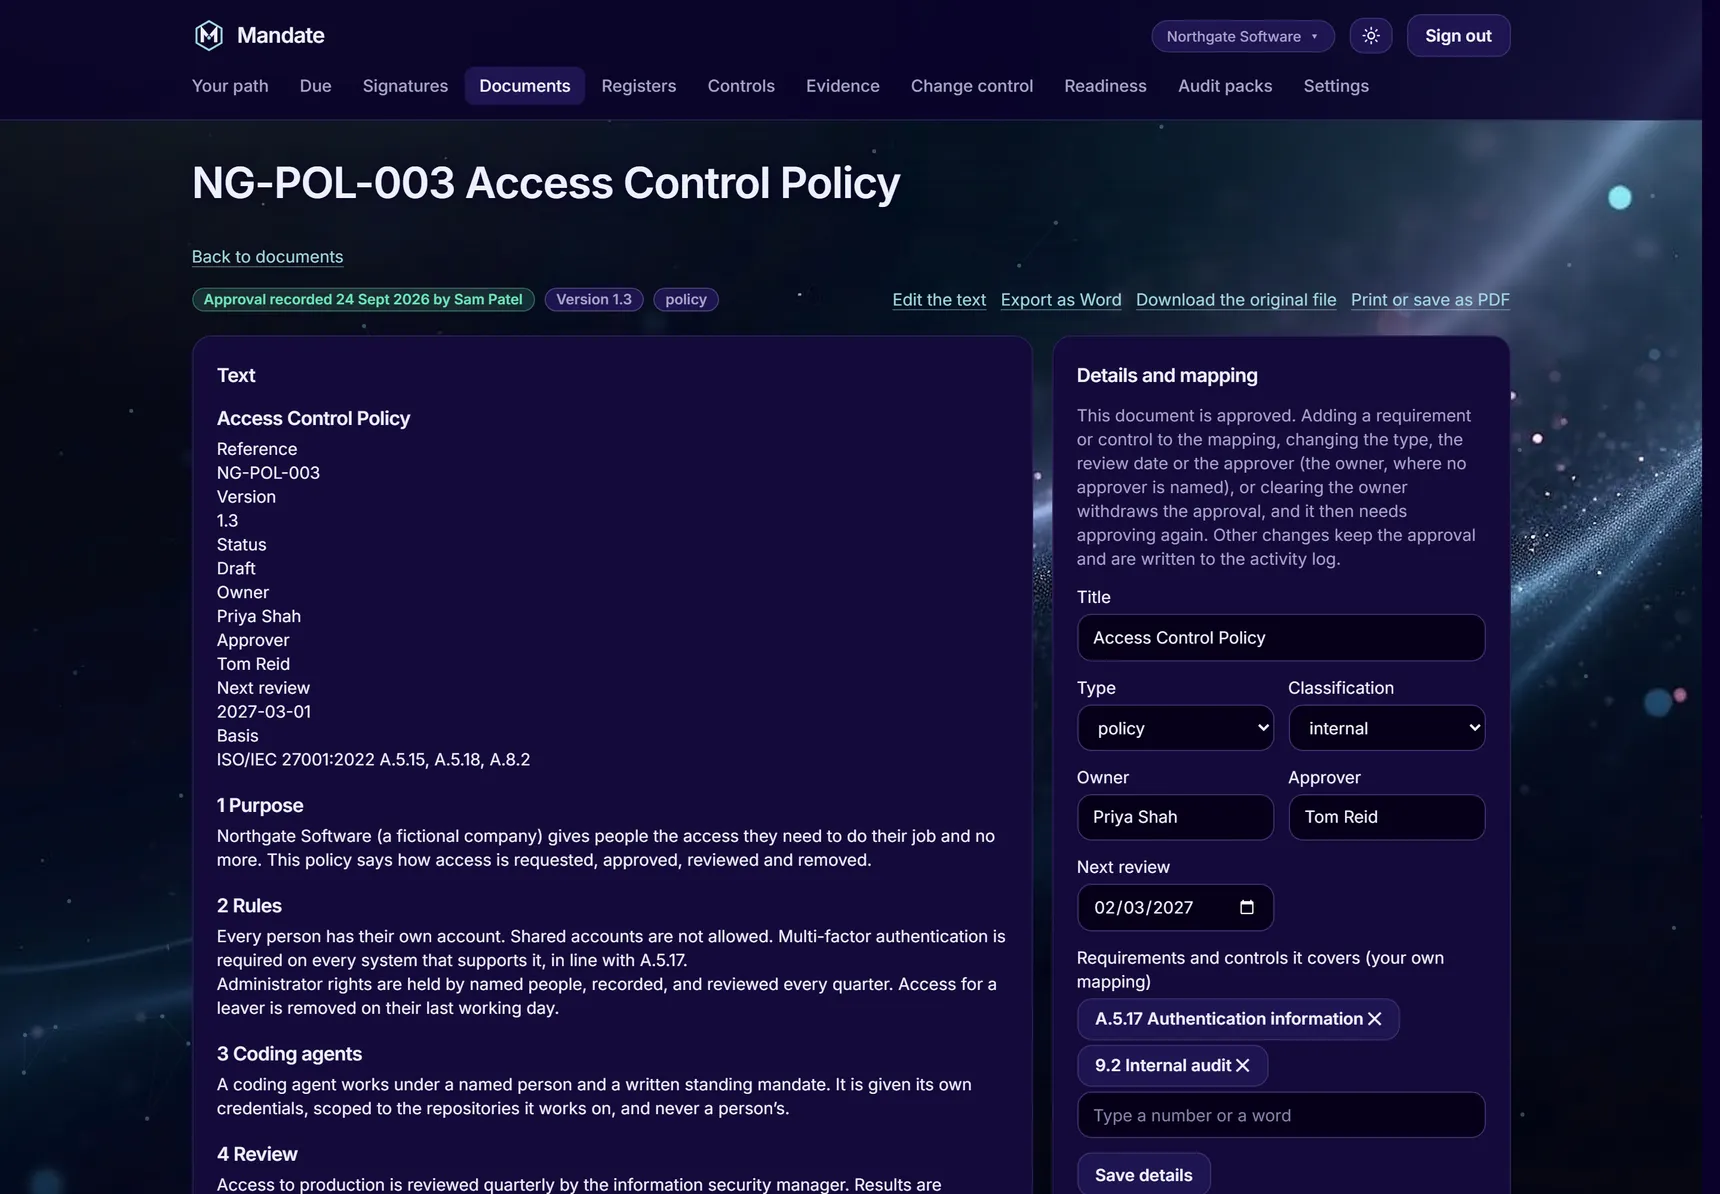Click the Approval recorded by Sam Patel badge
The height and width of the screenshot is (1194, 1720).
[x=363, y=300]
